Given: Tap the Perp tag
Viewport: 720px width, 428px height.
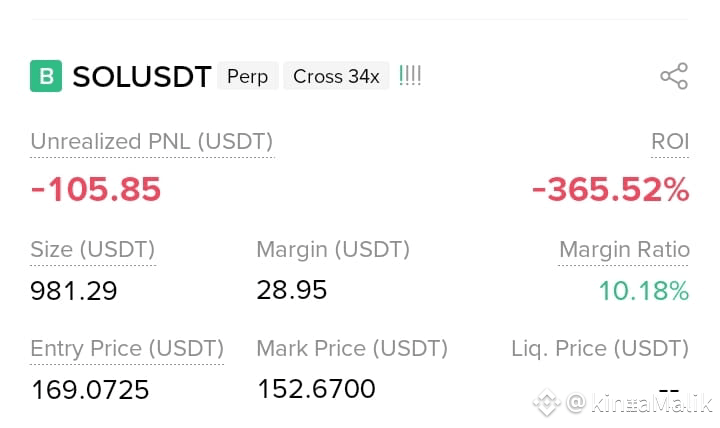Looking at the screenshot, I should (248, 76).
